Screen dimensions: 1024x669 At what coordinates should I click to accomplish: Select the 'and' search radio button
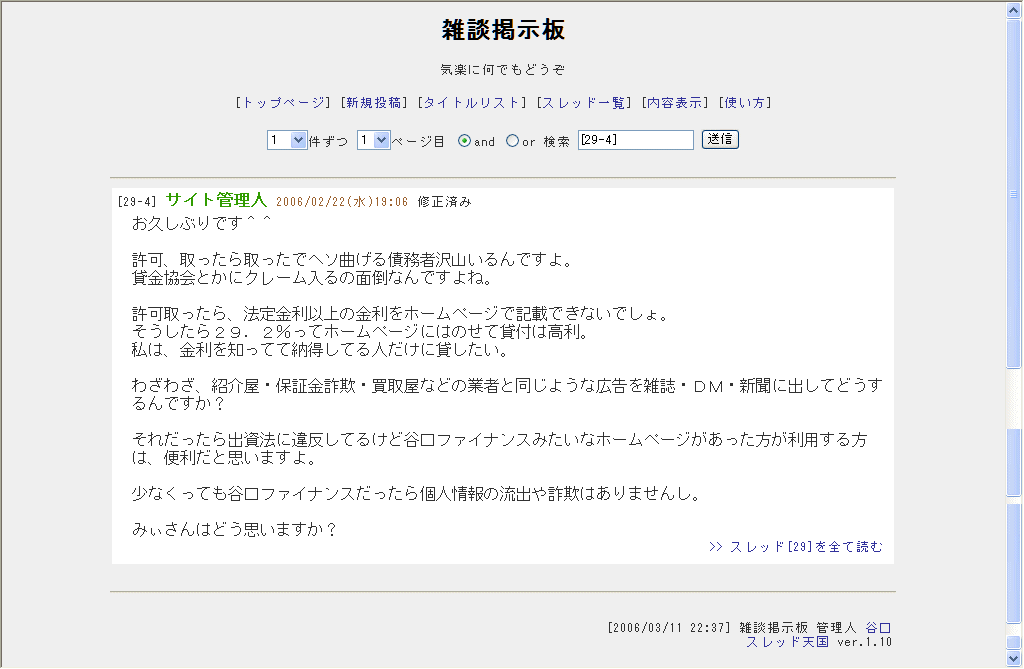click(464, 141)
